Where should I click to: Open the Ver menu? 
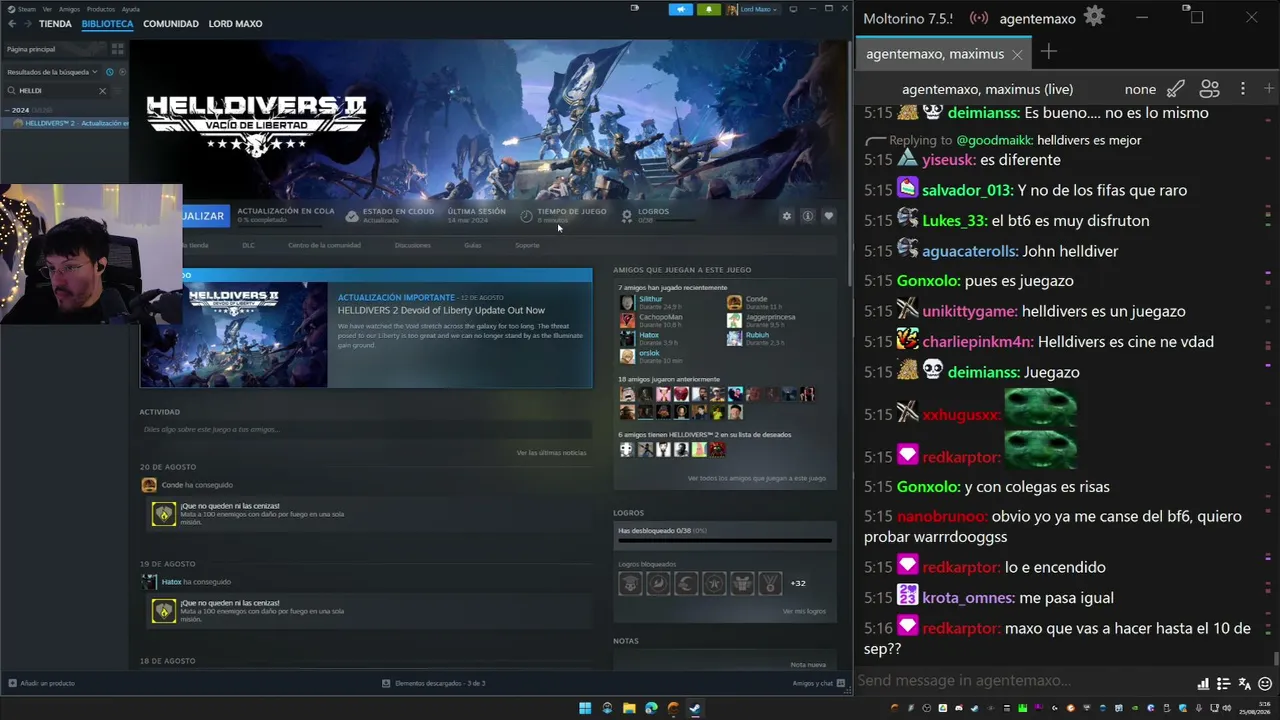coord(47,9)
